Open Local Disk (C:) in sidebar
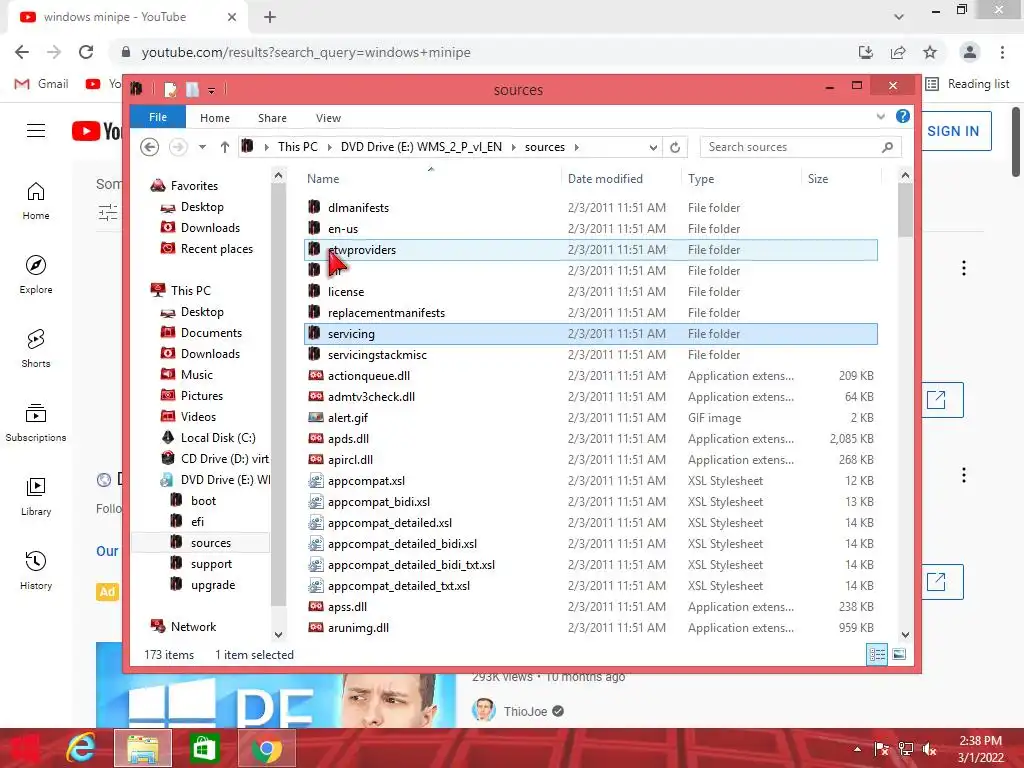This screenshot has height=768, width=1024. click(x=217, y=438)
